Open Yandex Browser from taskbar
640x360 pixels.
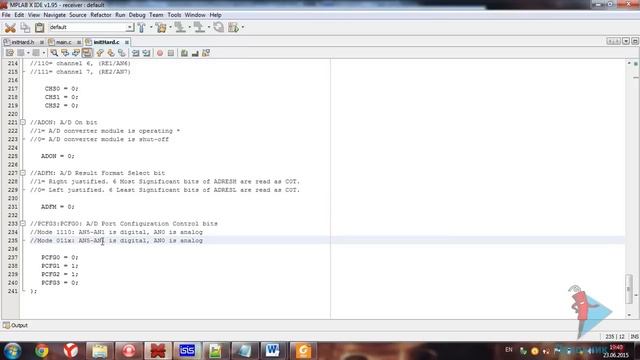tap(71, 351)
